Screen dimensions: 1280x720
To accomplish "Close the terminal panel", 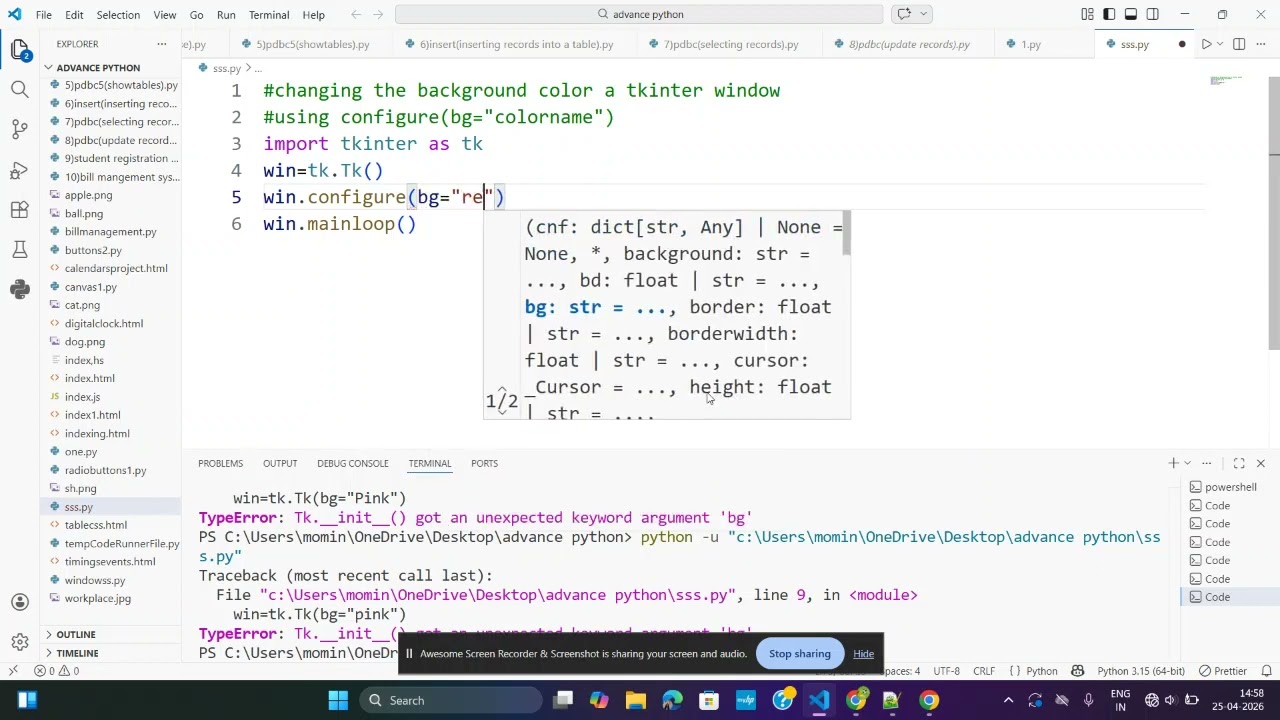I will pos(1260,463).
